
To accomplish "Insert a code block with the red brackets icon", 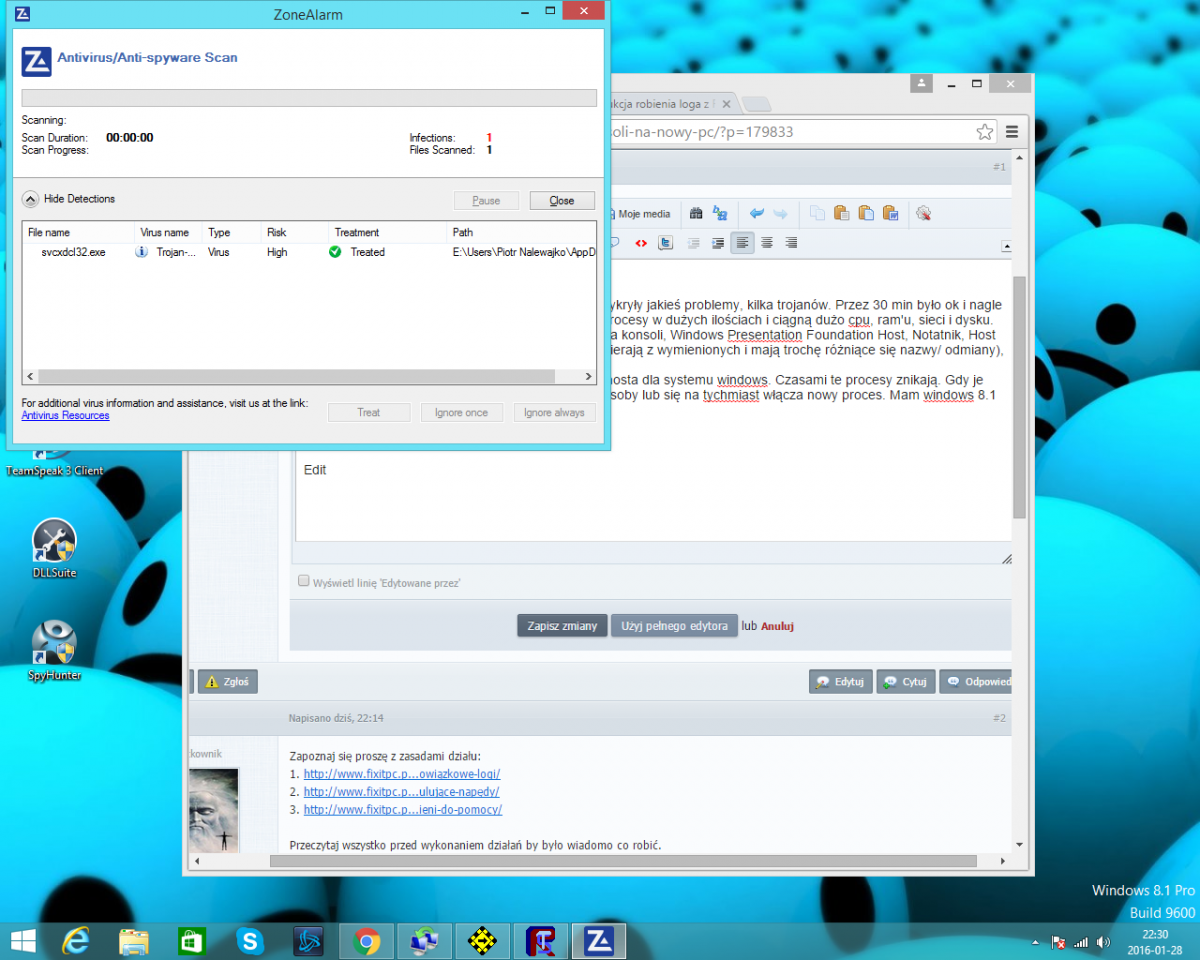I will tap(641, 242).
